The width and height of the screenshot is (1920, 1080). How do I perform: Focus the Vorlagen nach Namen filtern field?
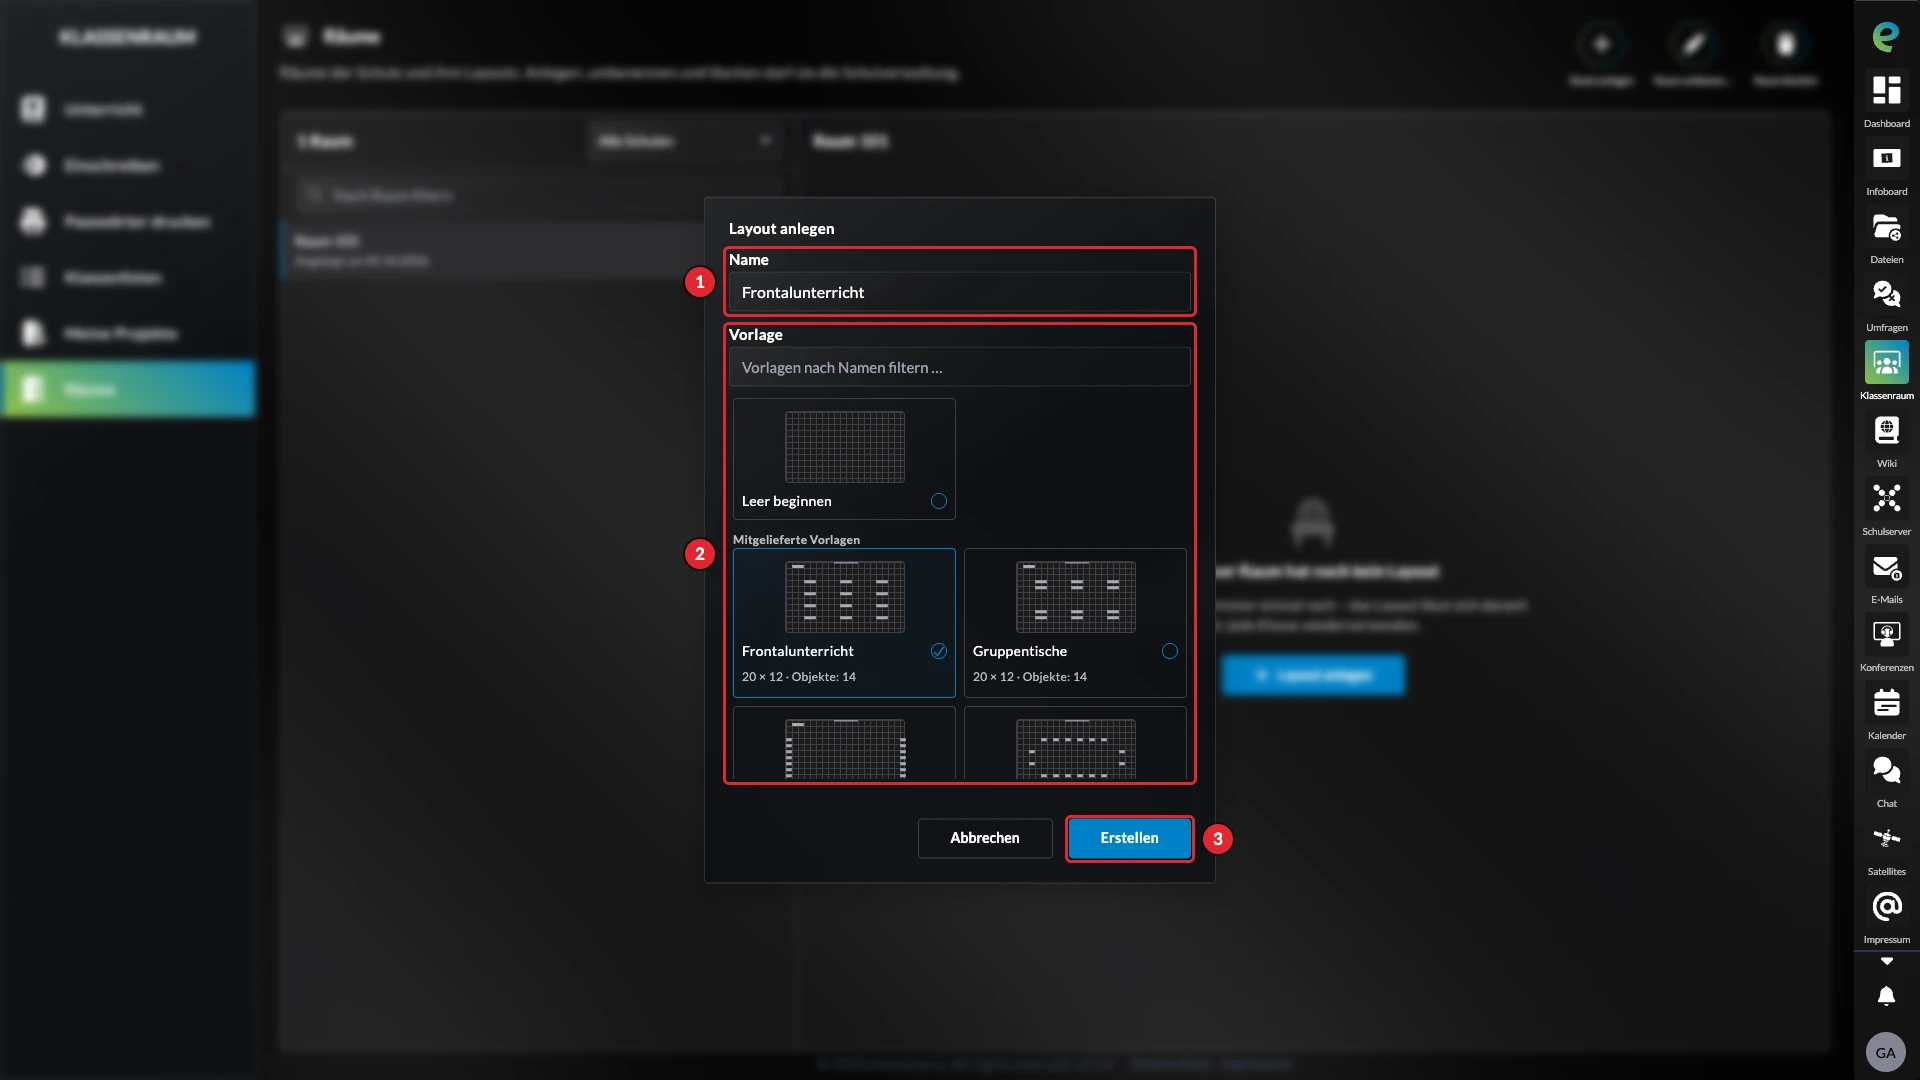[x=959, y=367]
